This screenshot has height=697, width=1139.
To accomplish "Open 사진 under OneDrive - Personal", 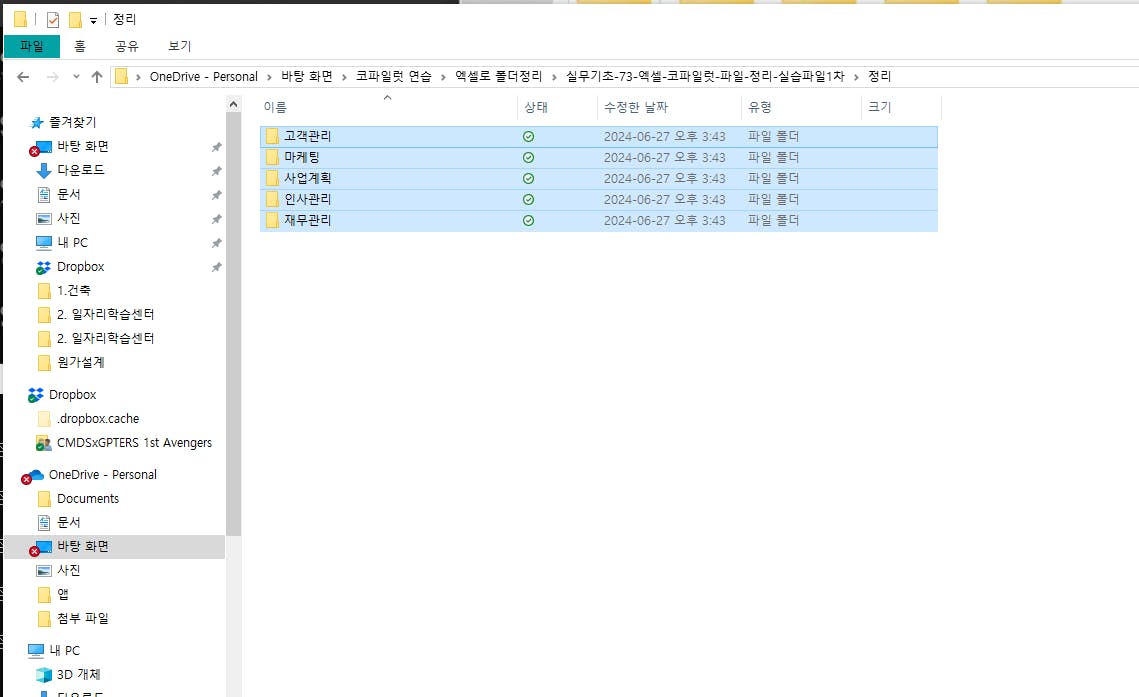I will [68, 570].
